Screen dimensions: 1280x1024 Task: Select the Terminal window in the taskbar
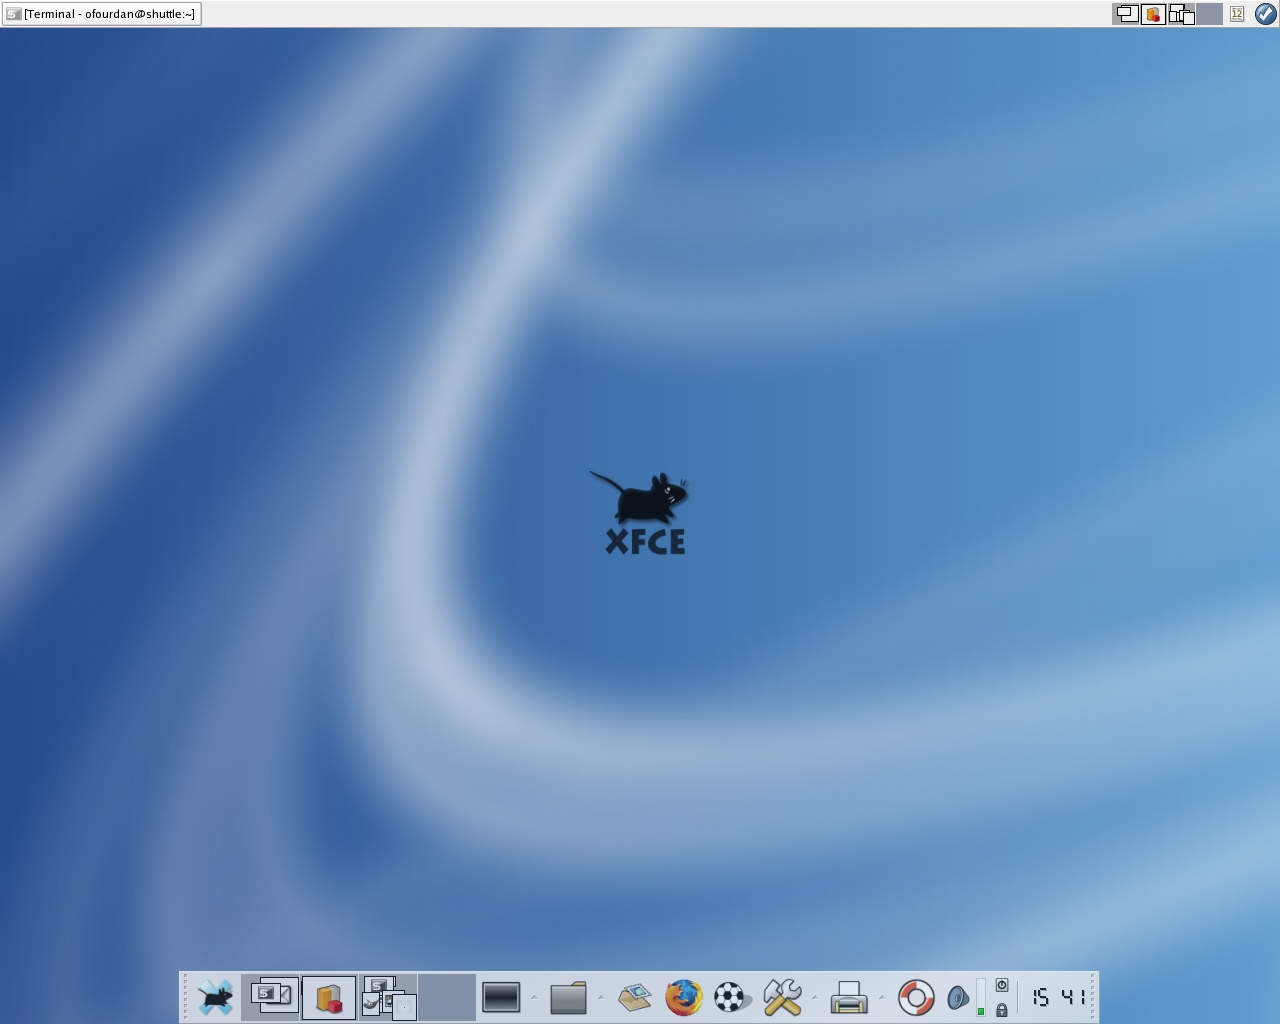point(101,14)
